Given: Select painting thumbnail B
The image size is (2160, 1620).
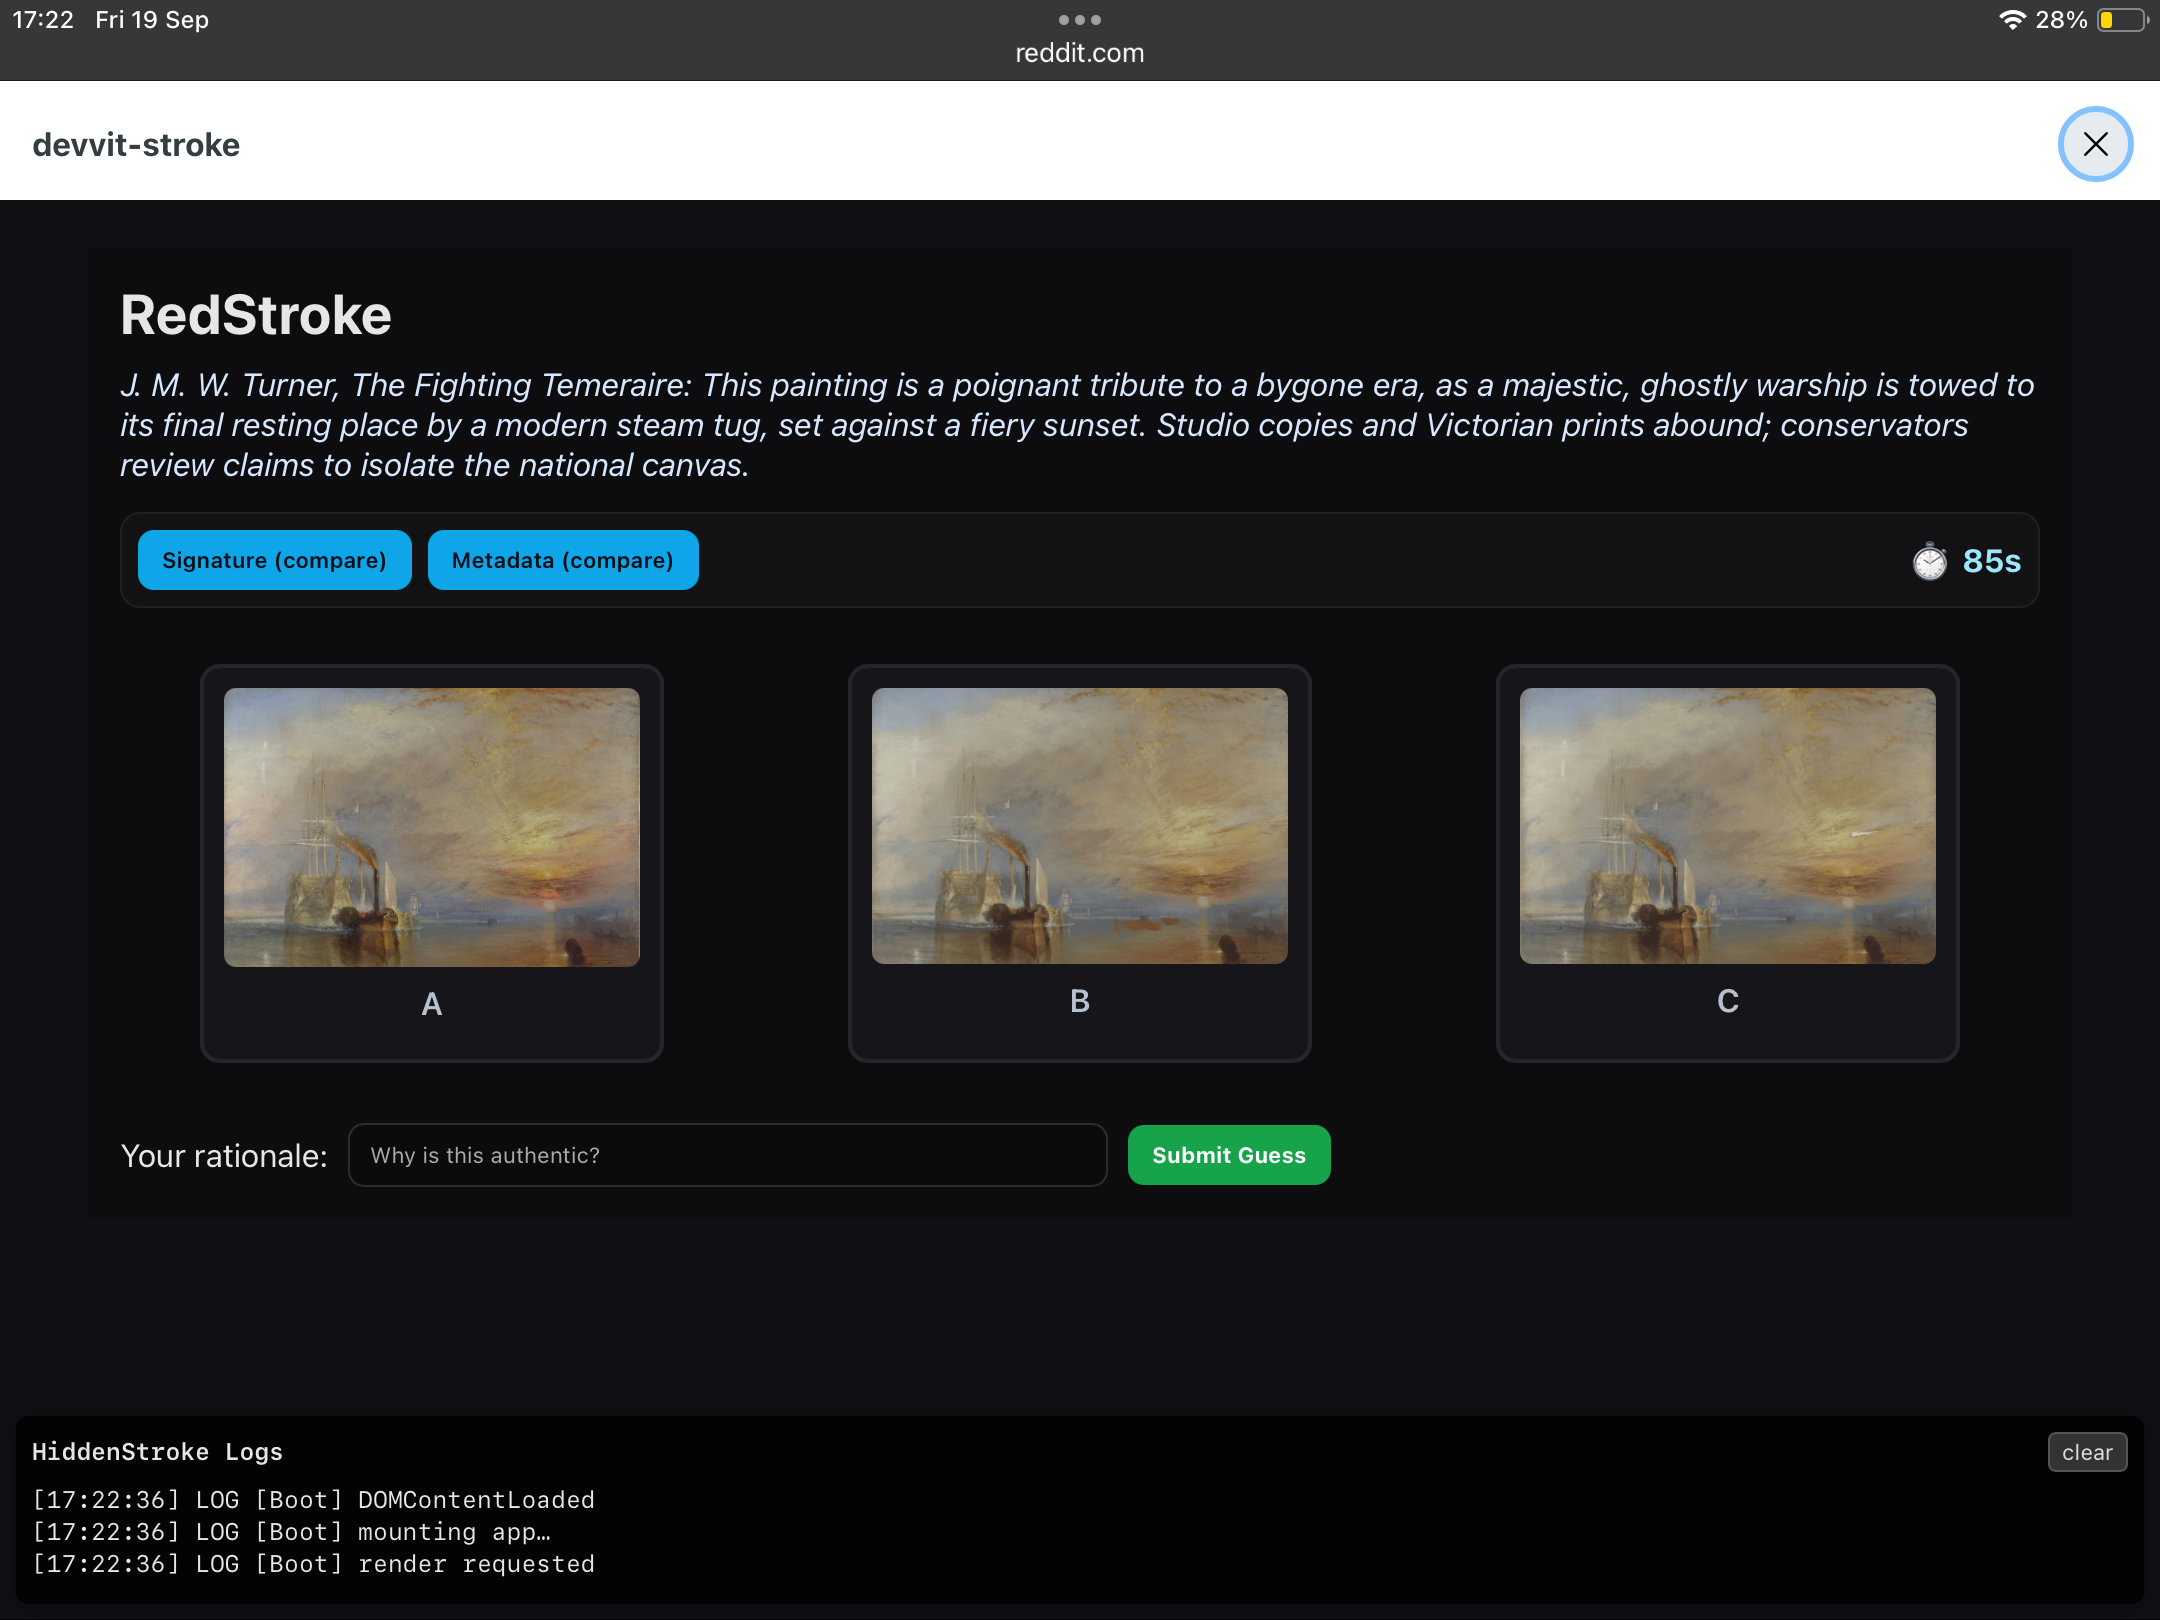Looking at the screenshot, I should [x=1079, y=825].
